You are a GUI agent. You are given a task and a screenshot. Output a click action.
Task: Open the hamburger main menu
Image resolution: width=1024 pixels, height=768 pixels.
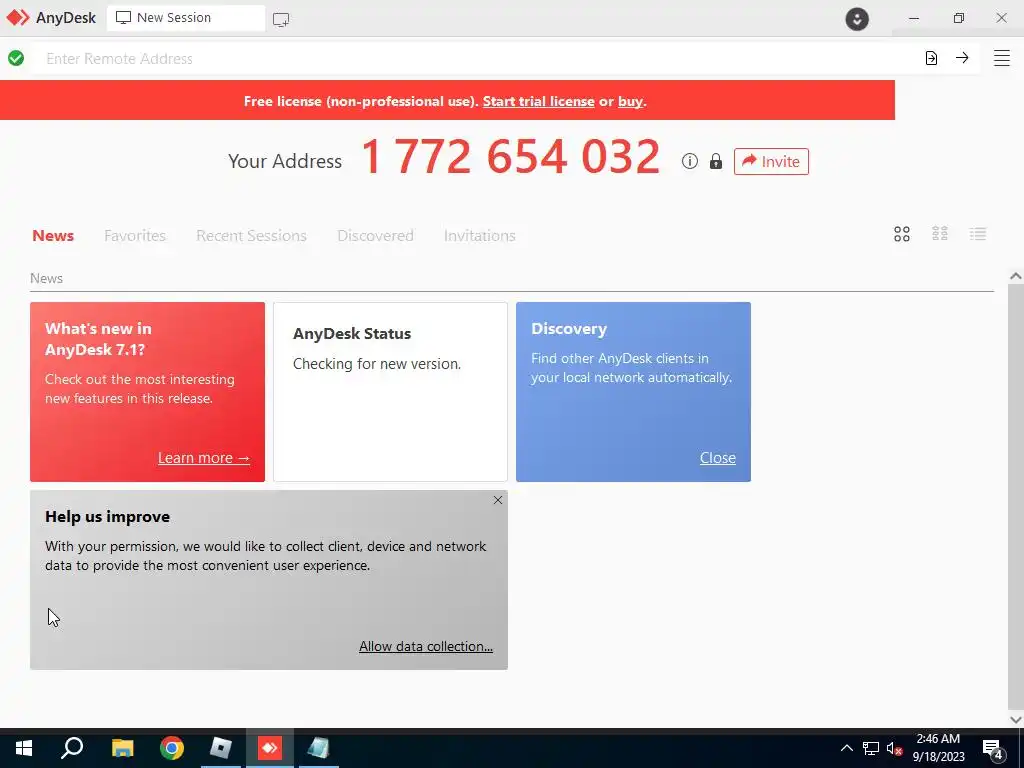1002,57
